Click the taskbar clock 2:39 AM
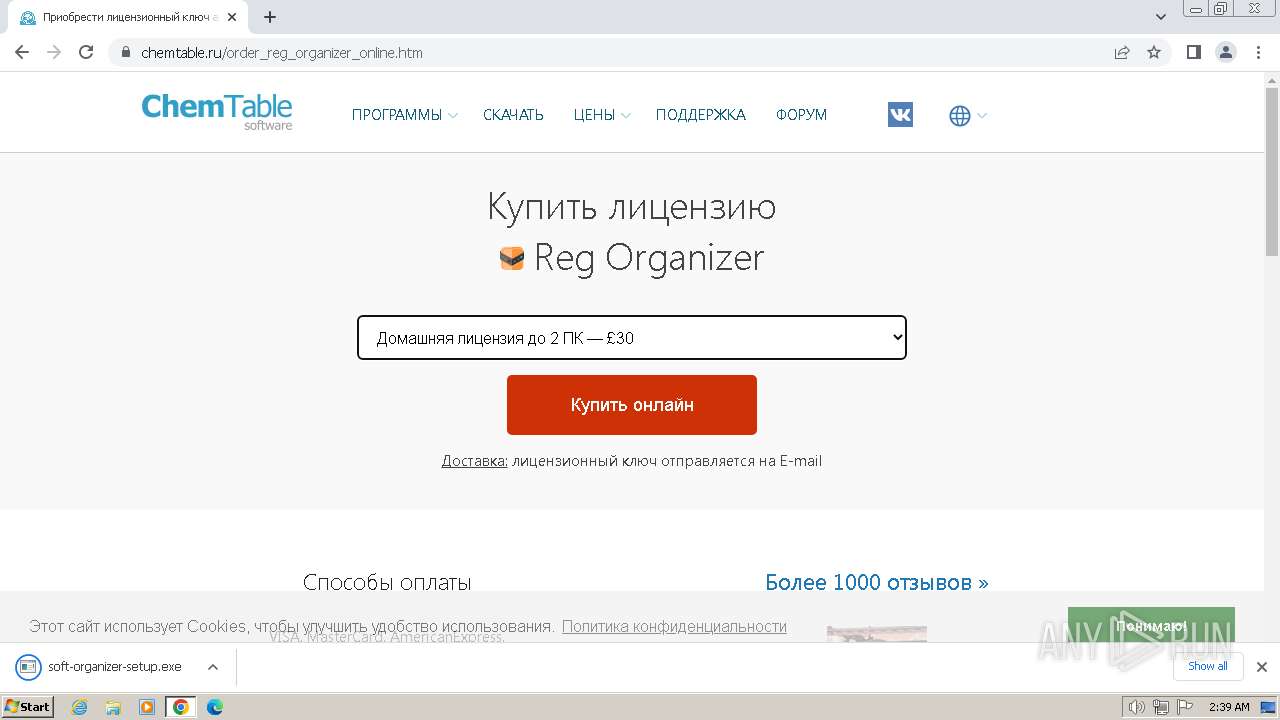The image size is (1280, 720). tap(1229, 707)
